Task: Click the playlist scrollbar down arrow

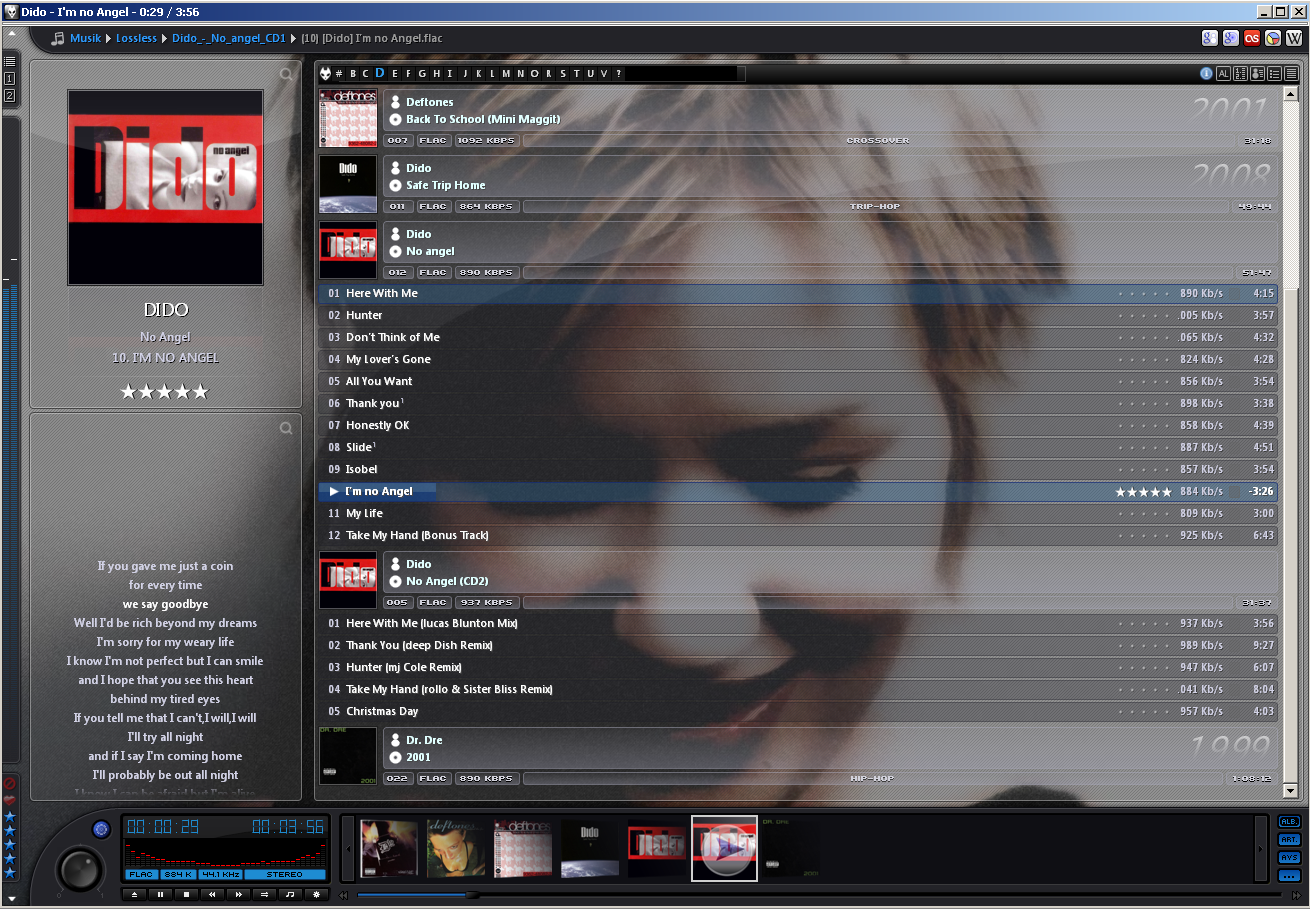Action: point(1290,791)
